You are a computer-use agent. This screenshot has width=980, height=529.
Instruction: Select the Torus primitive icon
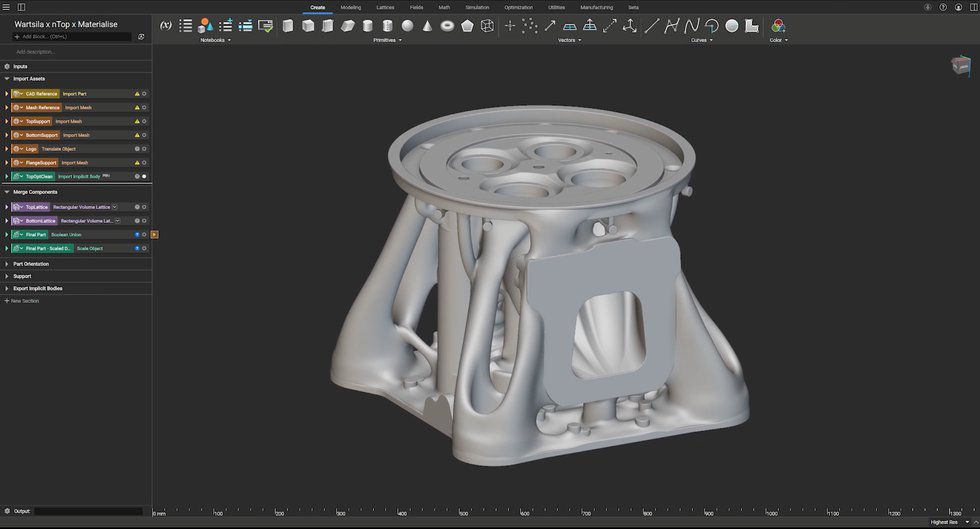pos(447,26)
